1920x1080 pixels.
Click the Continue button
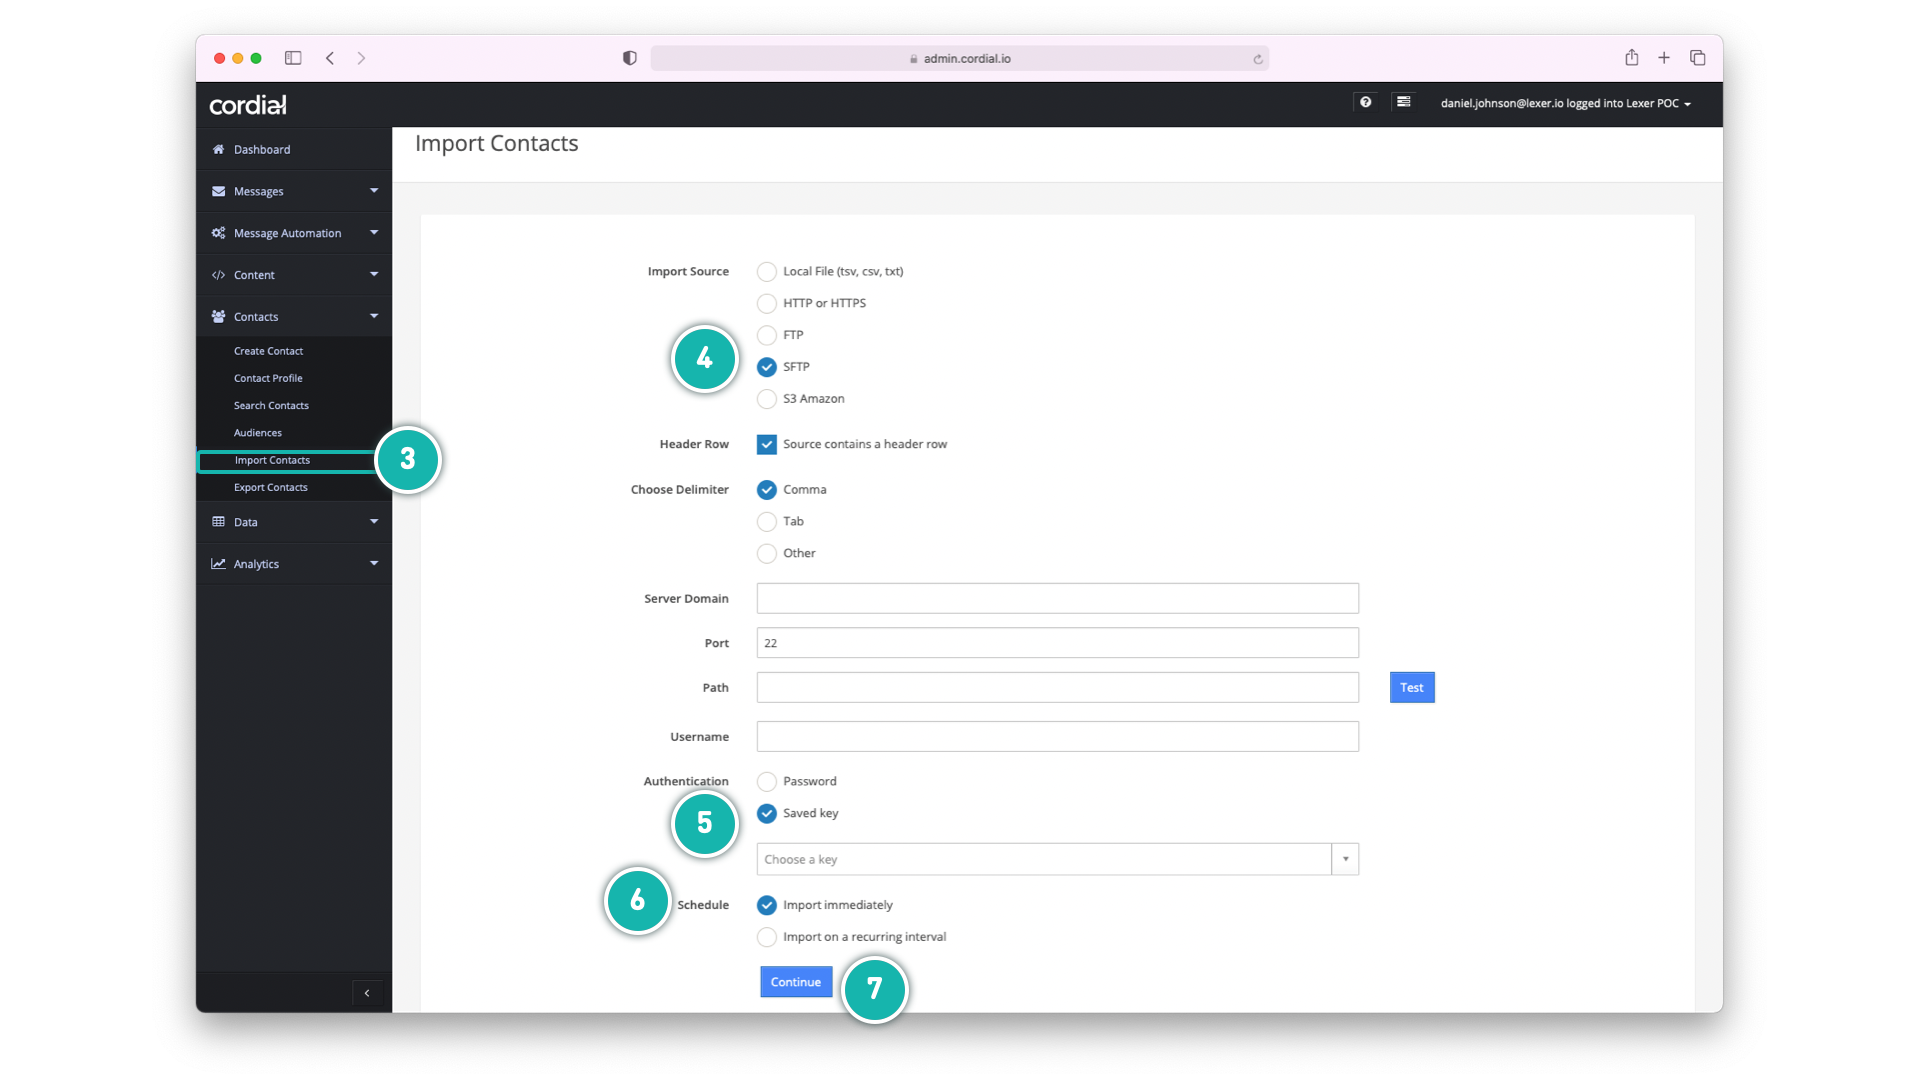pyautogui.click(x=795, y=982)
